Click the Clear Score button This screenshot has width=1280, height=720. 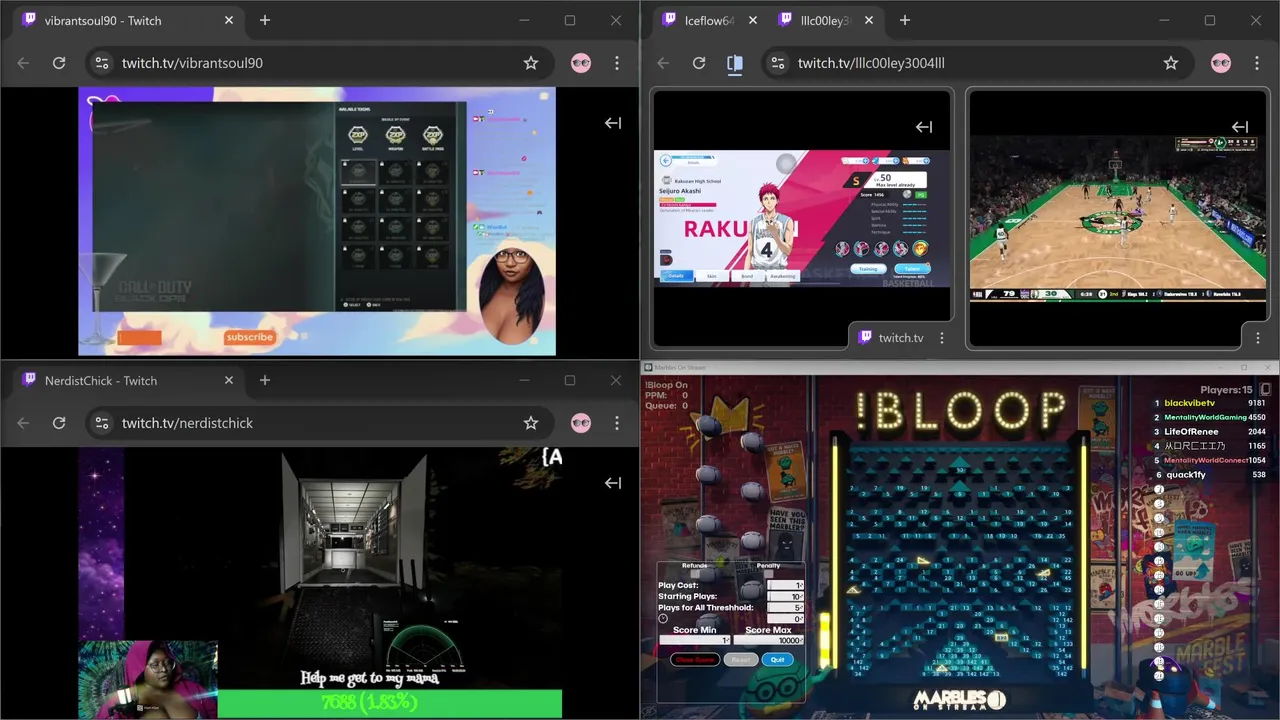pyautogui.click(x=695, y=660)
